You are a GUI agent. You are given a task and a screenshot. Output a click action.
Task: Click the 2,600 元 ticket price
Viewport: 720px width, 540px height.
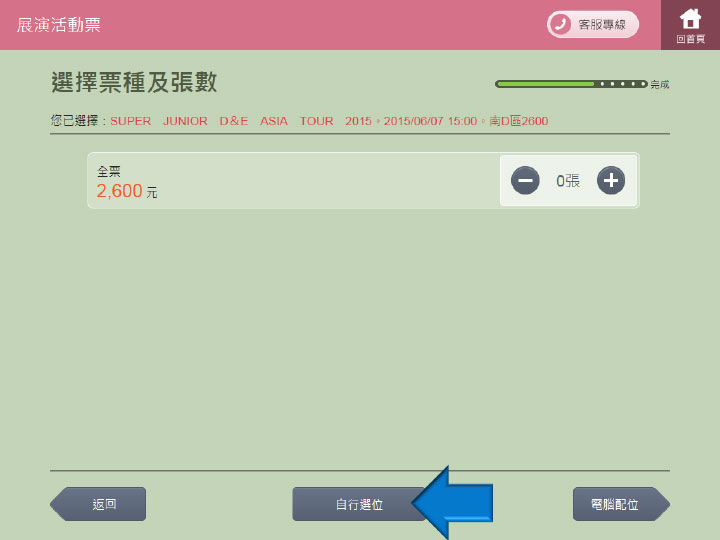click(x=126, y=191)
